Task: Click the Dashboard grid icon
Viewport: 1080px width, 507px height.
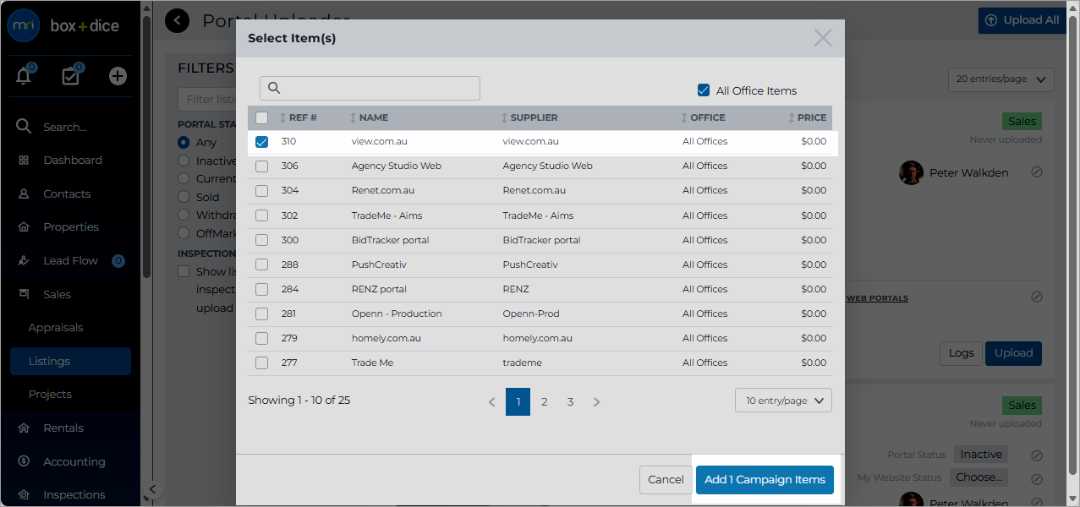Action: pyautogui.click(x=24, y=161)
